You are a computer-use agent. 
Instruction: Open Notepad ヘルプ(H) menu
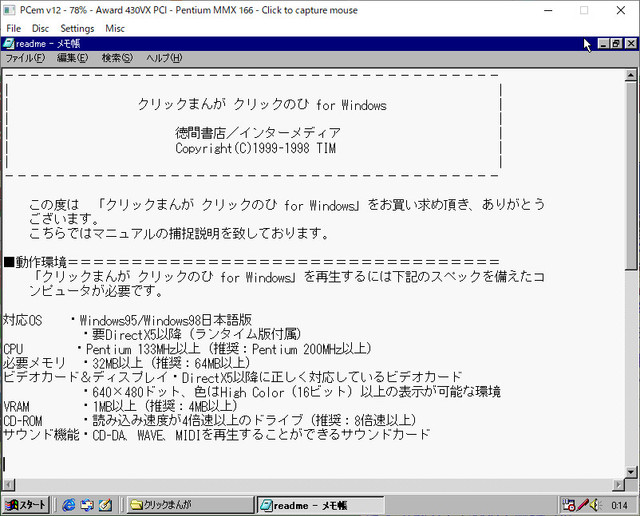(164, 58)
